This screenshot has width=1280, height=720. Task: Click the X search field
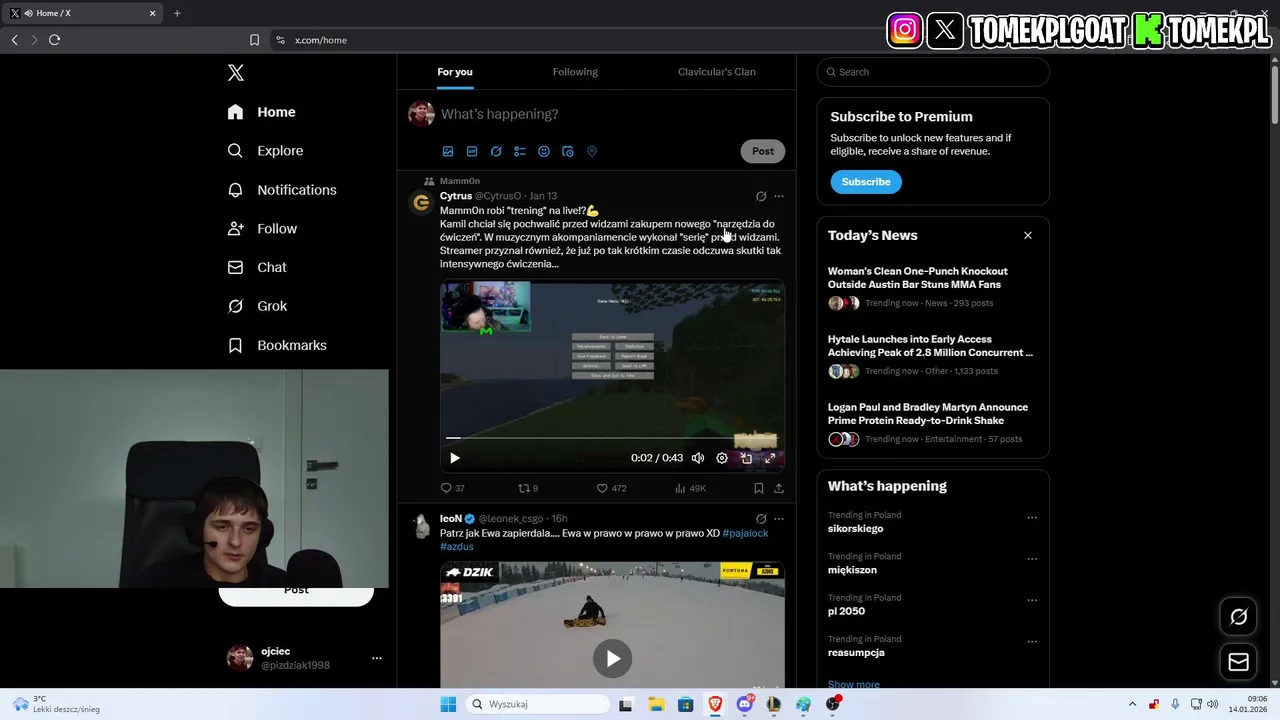click(x=933, y=72)
